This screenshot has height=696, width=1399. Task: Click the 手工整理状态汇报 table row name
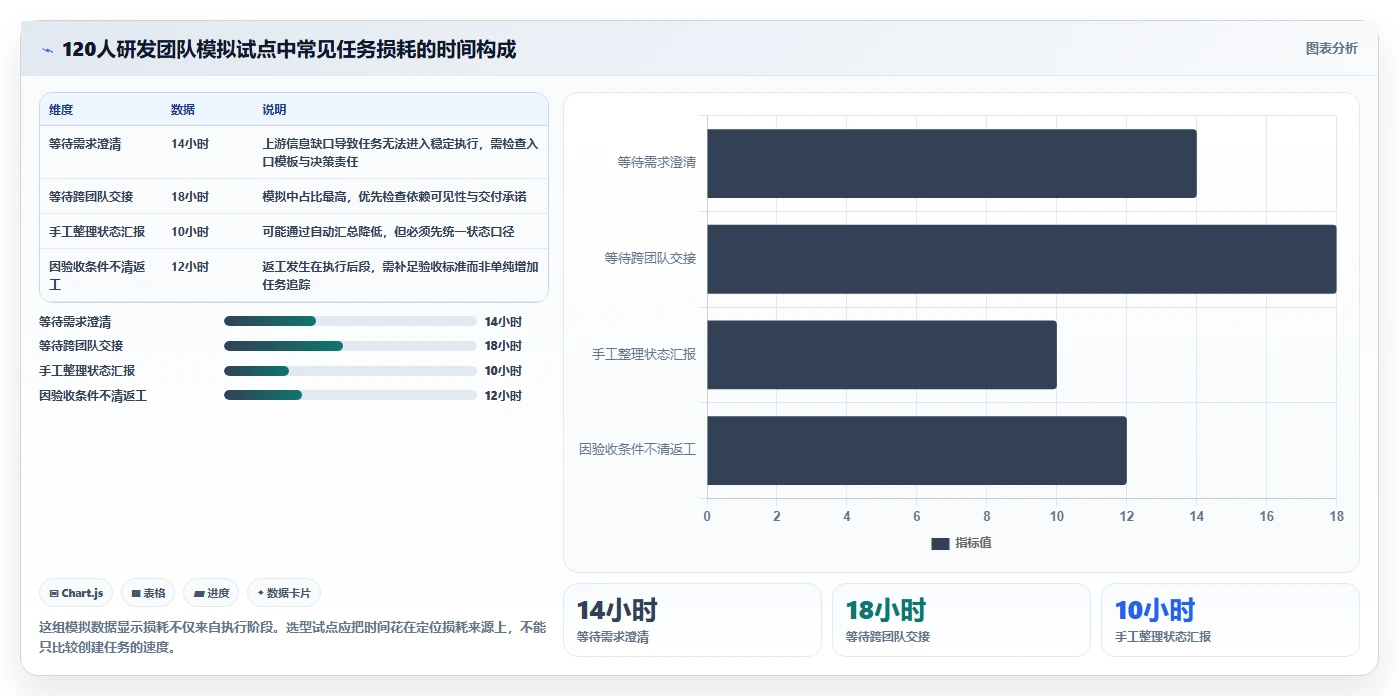coord(97,231)
